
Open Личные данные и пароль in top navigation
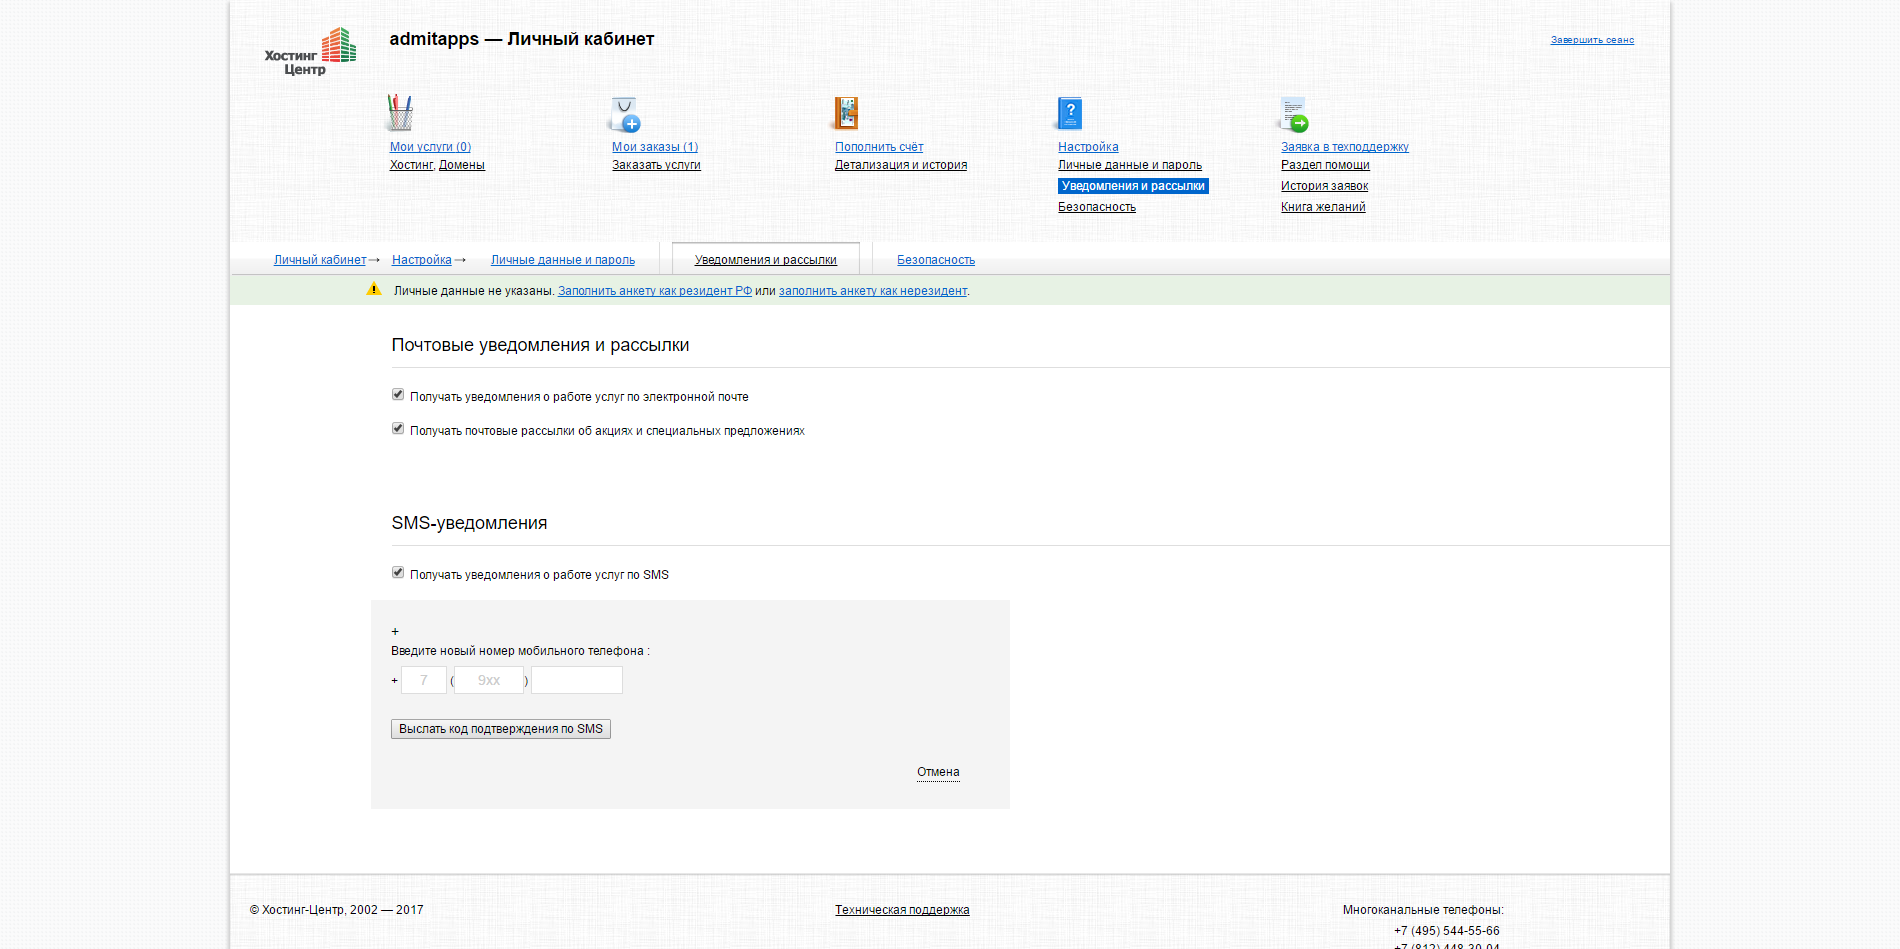(x=1130, y=165)
